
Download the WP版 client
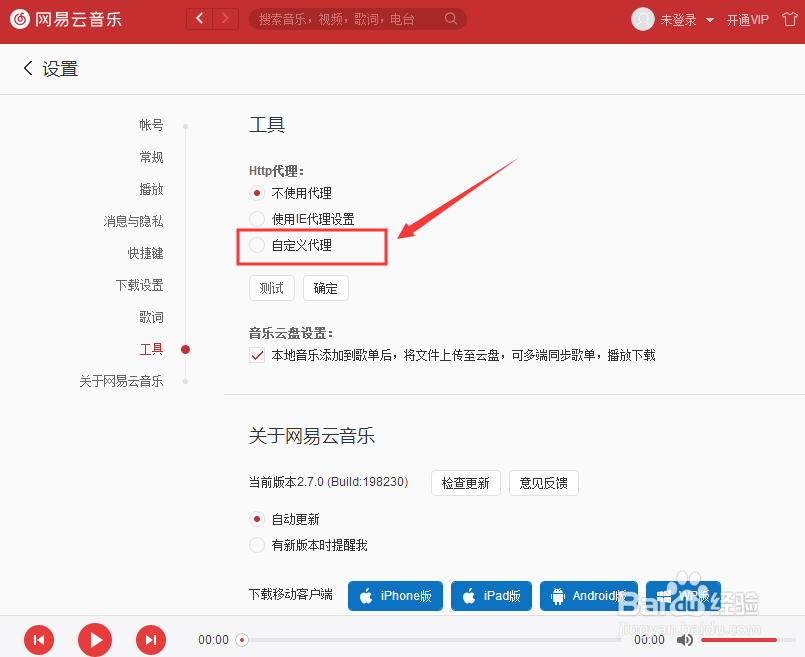pos(683,596)
